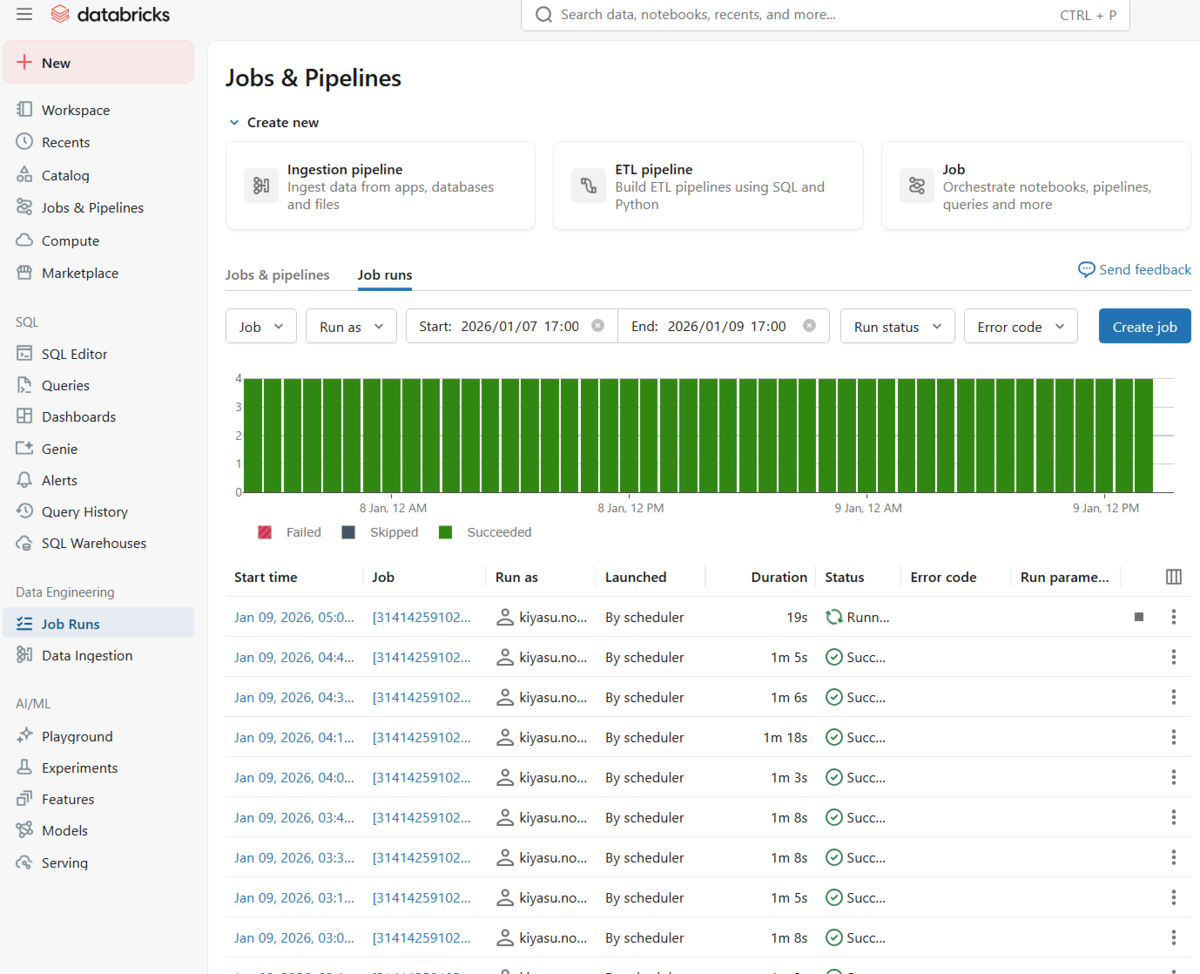Image resolution: width=1200 pixels, height=974 pixels.
Task: Select the Job creation card
Action: click(x=1036, y=186)
